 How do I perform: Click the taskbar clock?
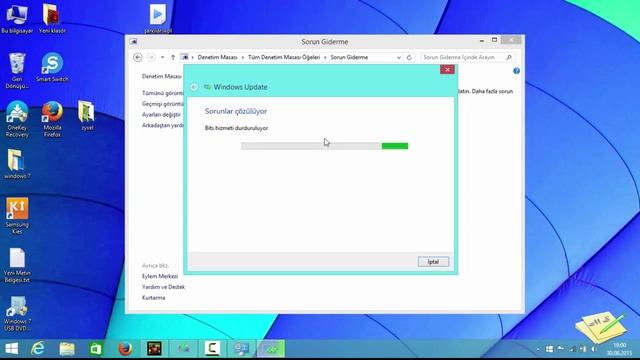tap(619, 349)
